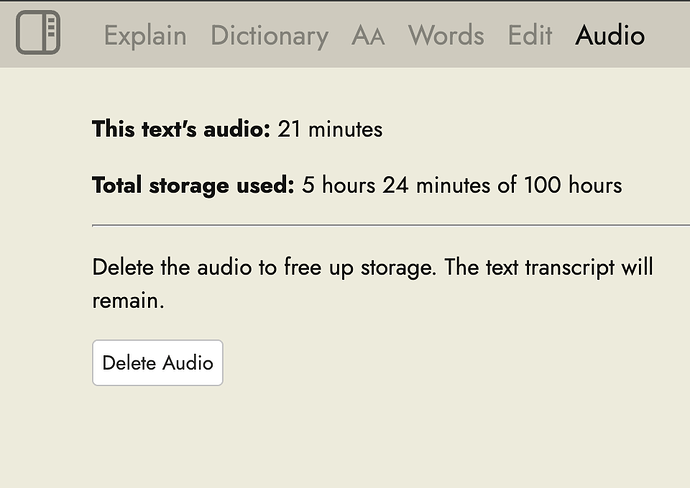Click the "21 minutes" duration value
Image resolution: width=690 pixels, height=488 pixels.
[x=330, y=129]
